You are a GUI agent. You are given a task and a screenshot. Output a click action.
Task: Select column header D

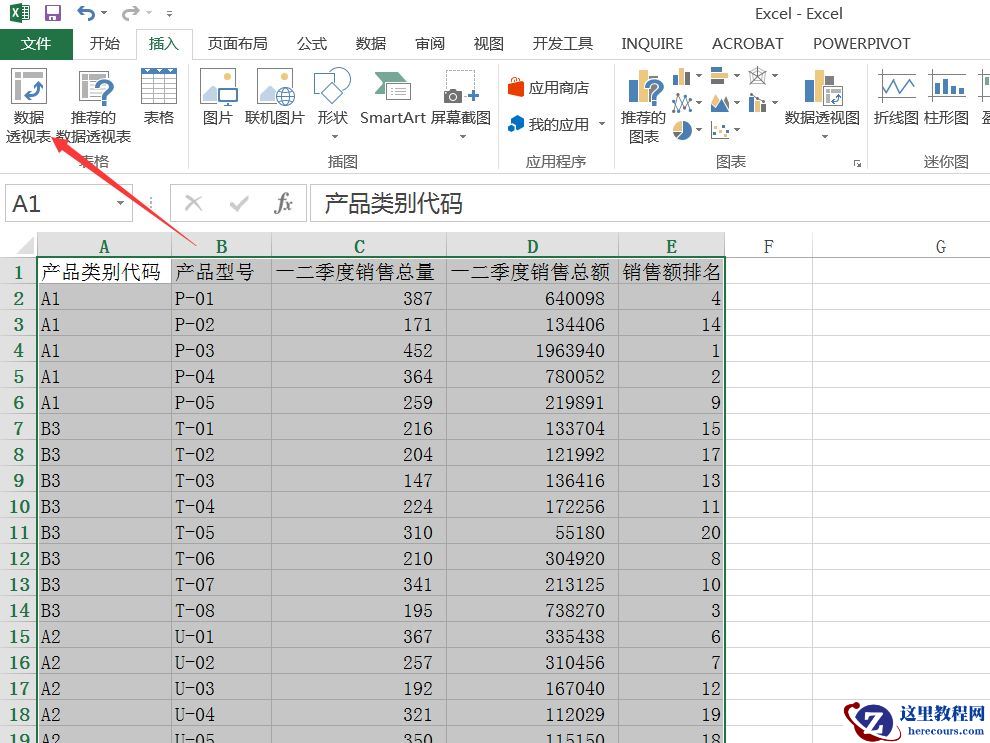click(532, 246)
